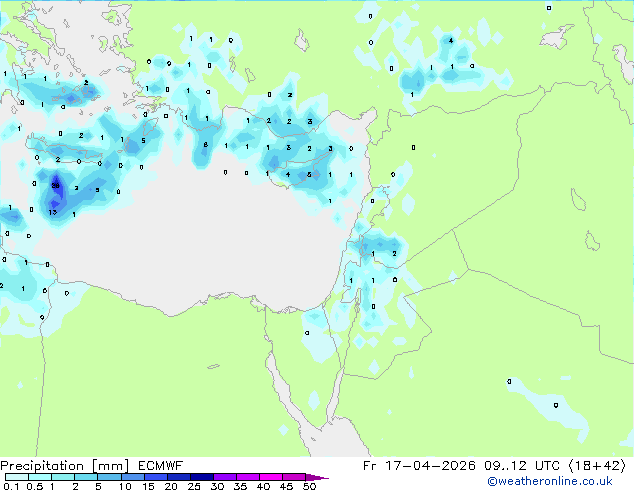Viewport: 634px width, 490px height.
Task: Click the 50 legend scale label
Action: [309, 486]
